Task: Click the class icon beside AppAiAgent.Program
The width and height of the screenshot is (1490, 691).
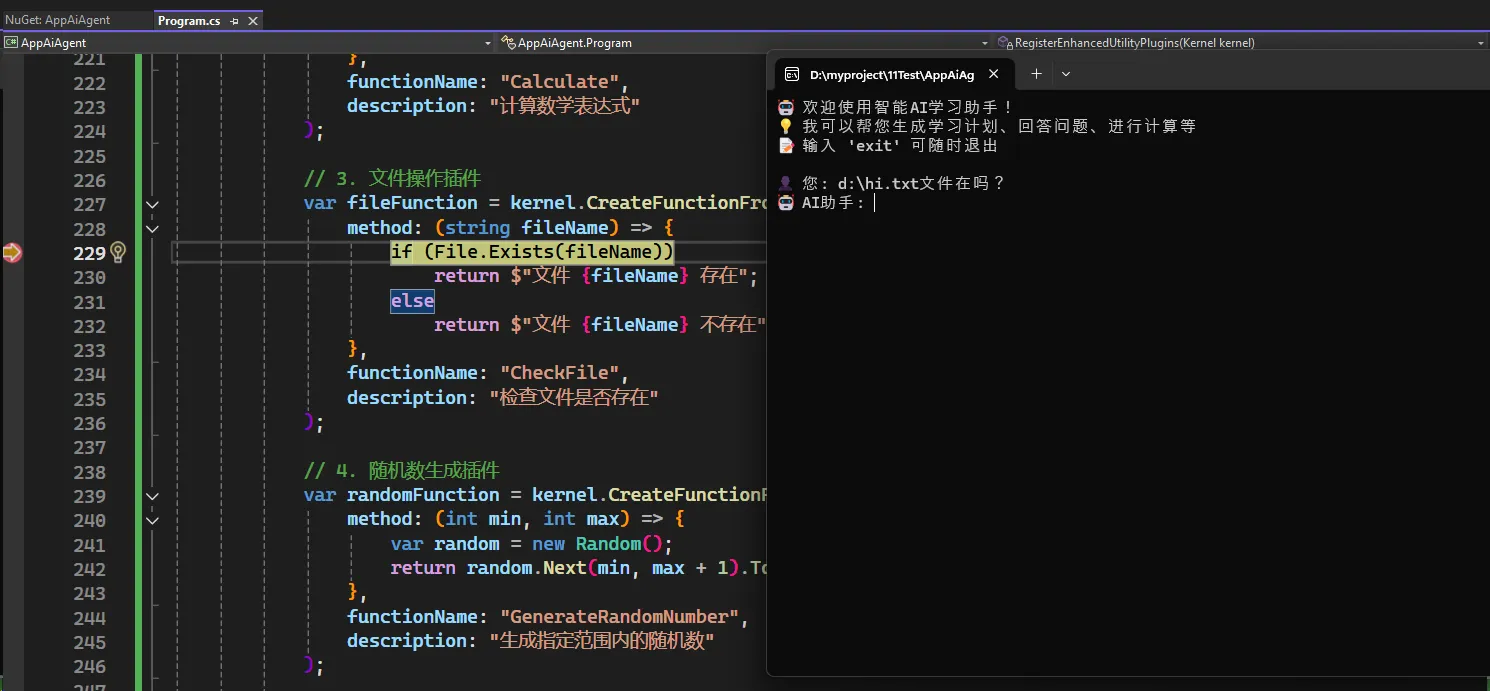Action: [509, 43]
